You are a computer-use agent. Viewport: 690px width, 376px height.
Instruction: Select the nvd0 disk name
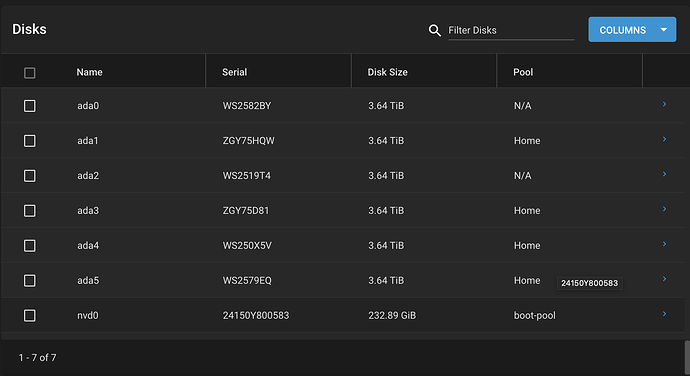(88, 315)
